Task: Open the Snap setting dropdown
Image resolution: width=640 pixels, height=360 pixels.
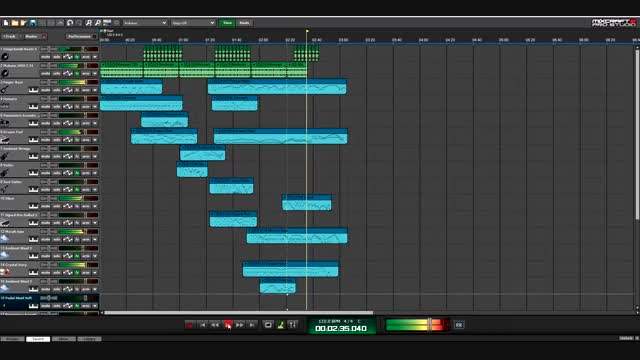Action: point(193,23)
